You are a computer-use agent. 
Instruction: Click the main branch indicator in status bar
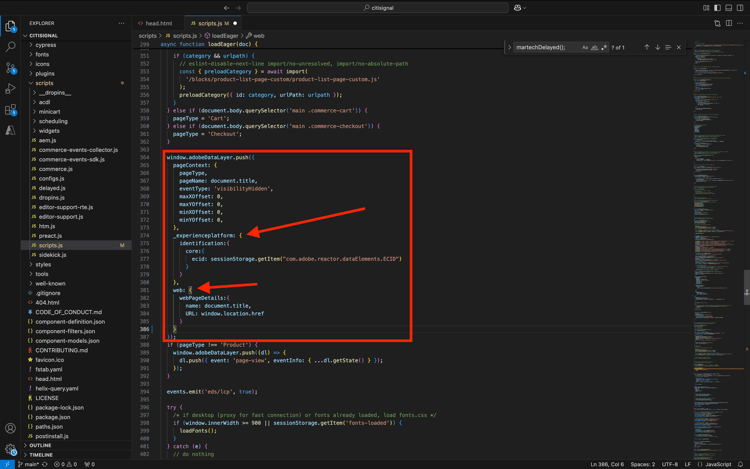pos(30,464)
